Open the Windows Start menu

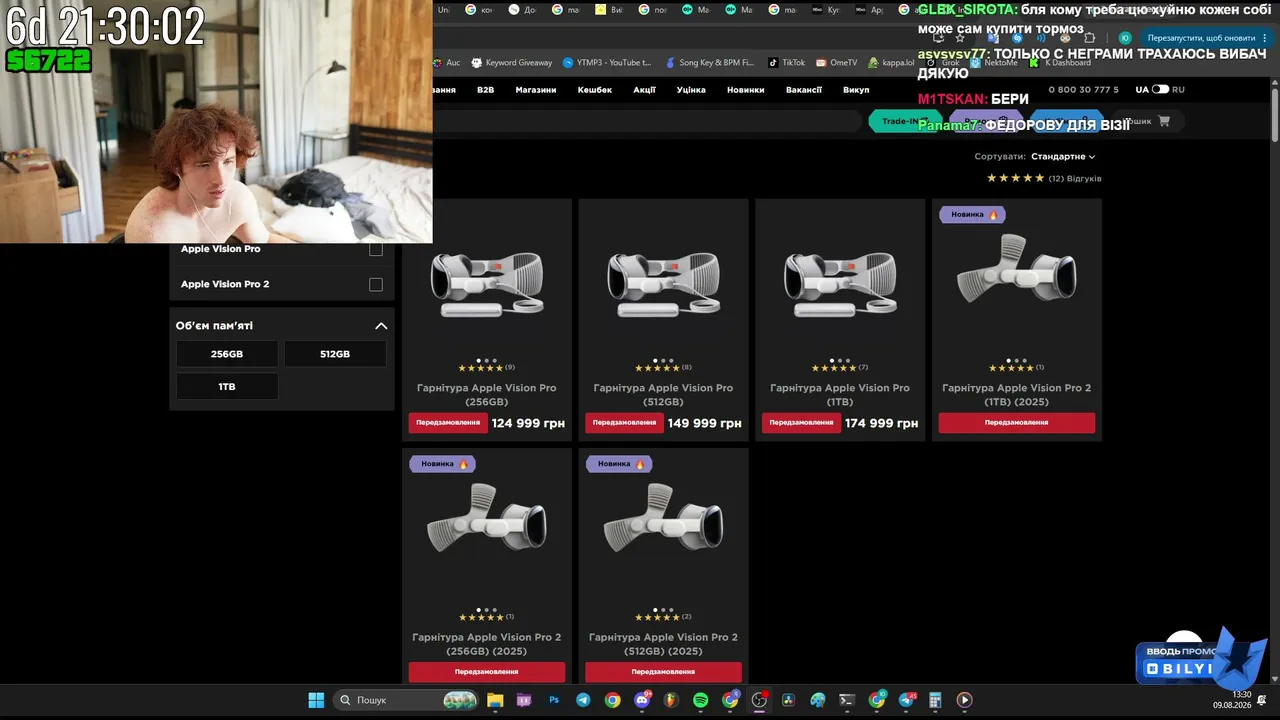(316, 700)
